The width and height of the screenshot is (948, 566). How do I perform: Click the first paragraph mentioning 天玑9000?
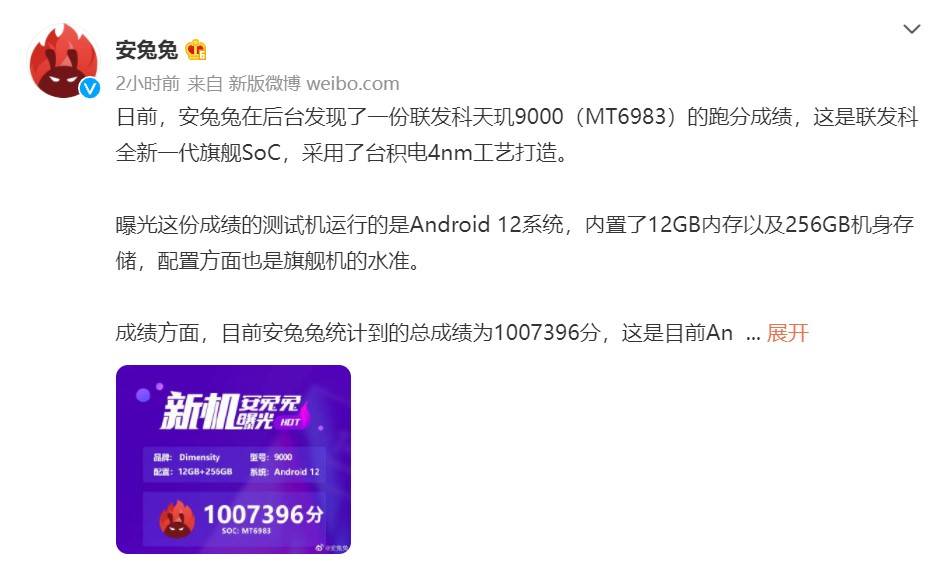pyautogui.click(x=517, y=134)
